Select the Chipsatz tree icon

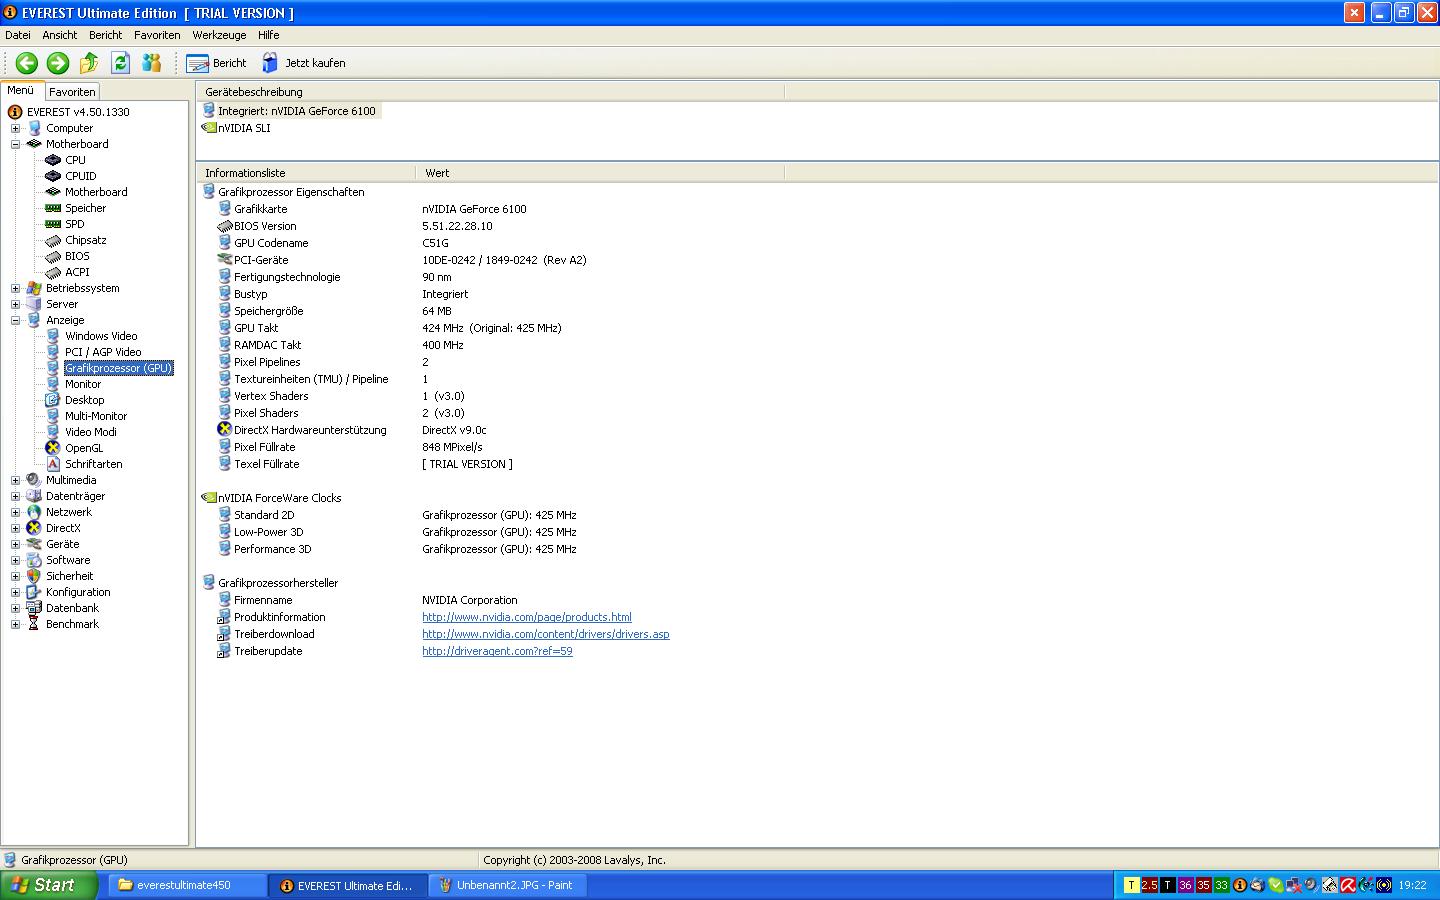pos(53,240)
